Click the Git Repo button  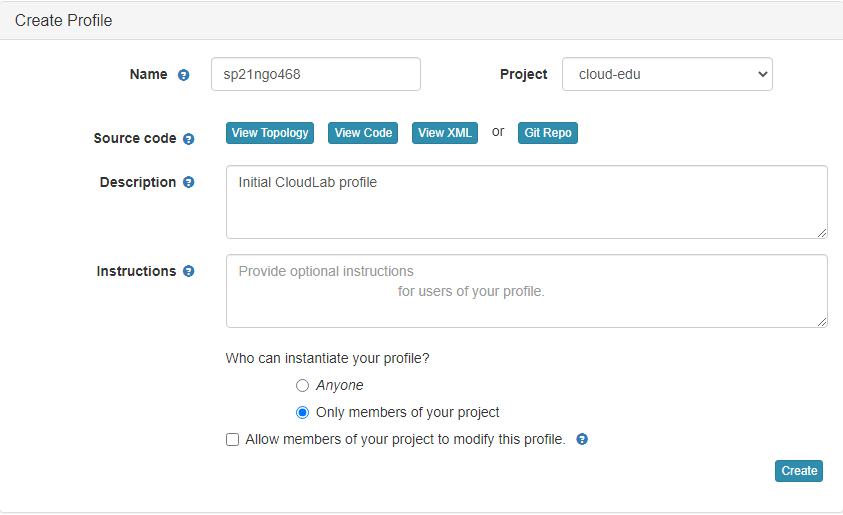548,133
